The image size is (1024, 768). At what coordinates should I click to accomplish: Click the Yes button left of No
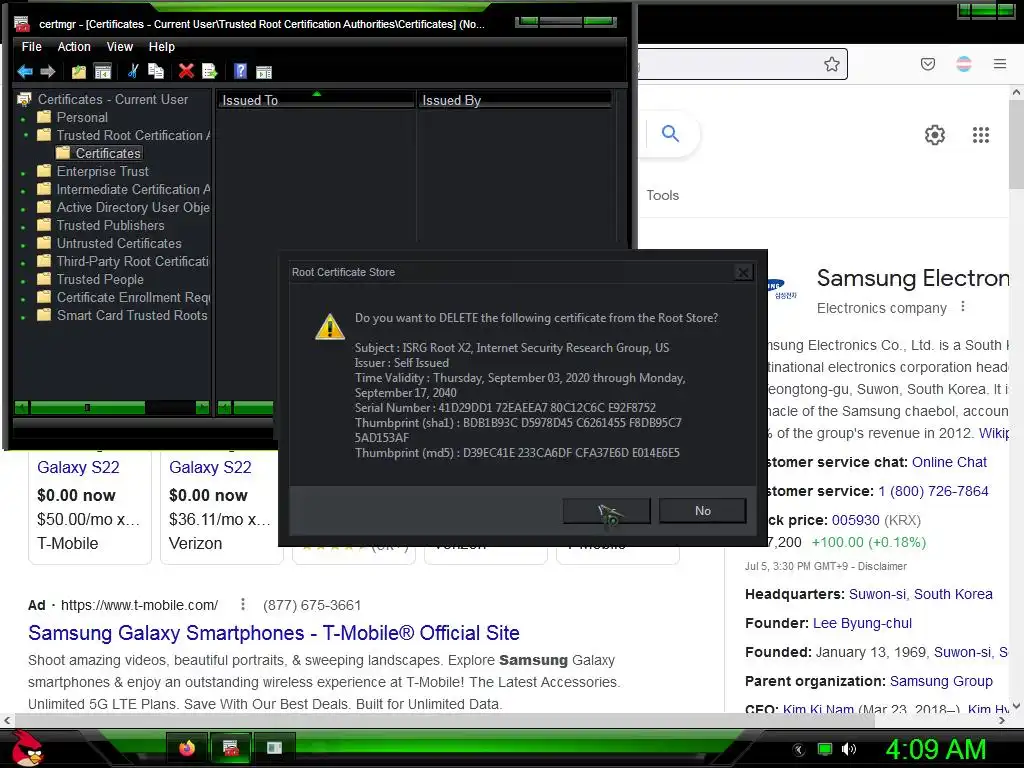click(x=607, y=511)
